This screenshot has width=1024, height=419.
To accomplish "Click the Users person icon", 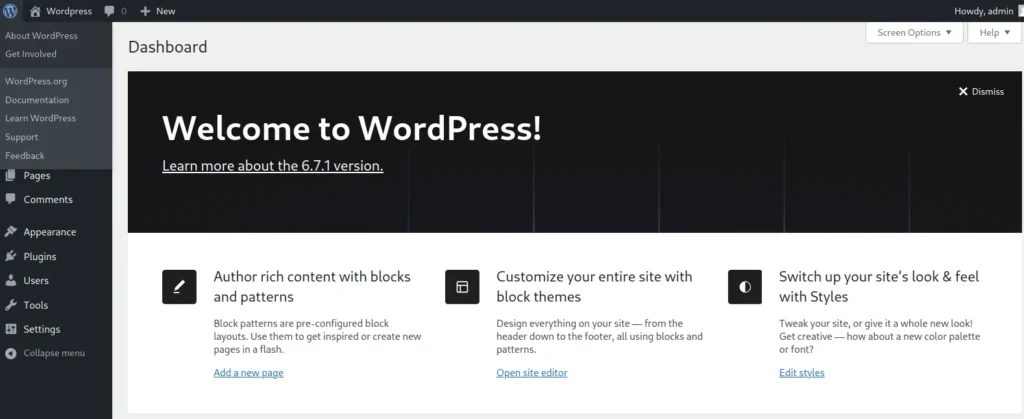I will (10, 281).
